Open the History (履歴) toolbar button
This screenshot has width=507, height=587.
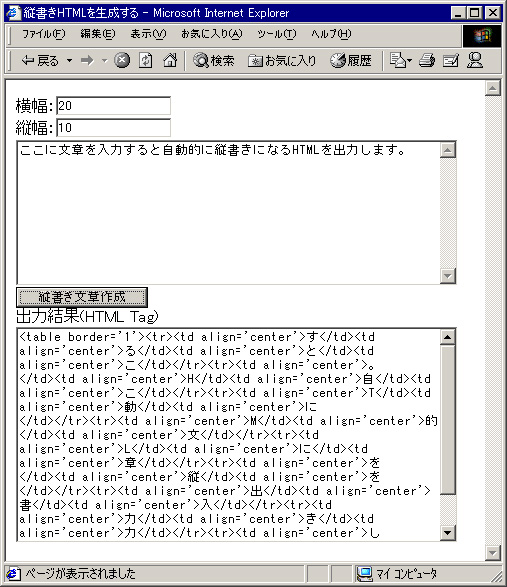pos(350,60)
